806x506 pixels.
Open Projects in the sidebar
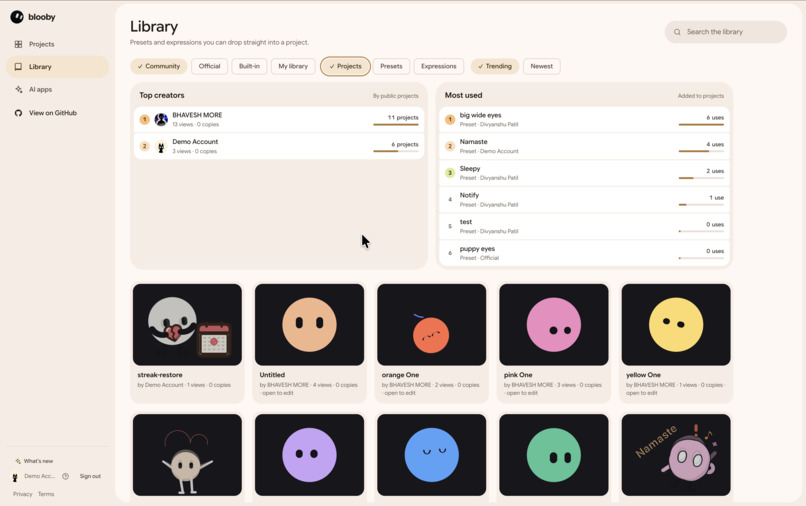(x=58, y=44)
